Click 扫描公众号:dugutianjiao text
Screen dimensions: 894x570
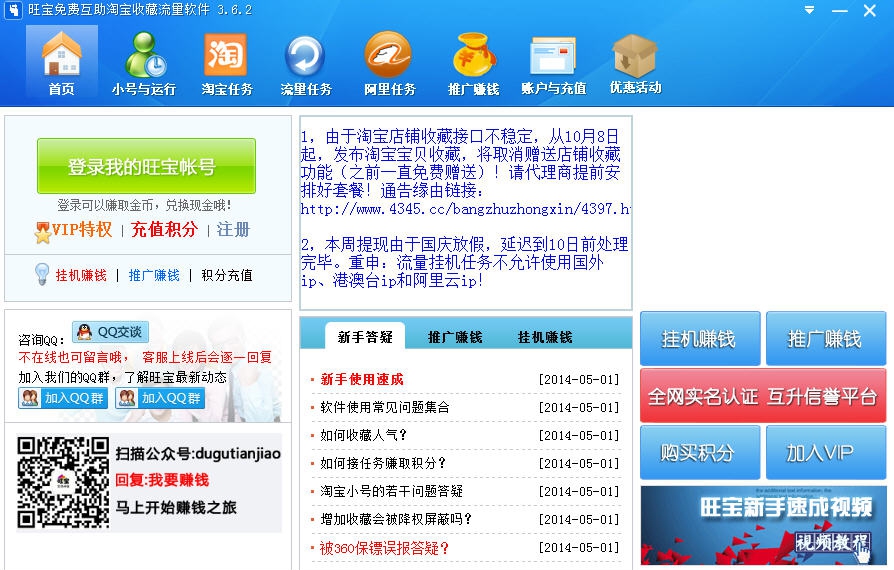point(198,454)
